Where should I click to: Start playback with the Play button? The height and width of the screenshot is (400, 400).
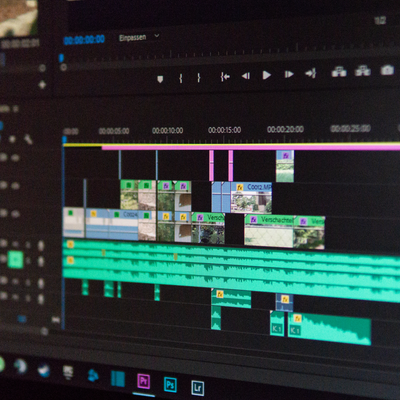point(267,75)
